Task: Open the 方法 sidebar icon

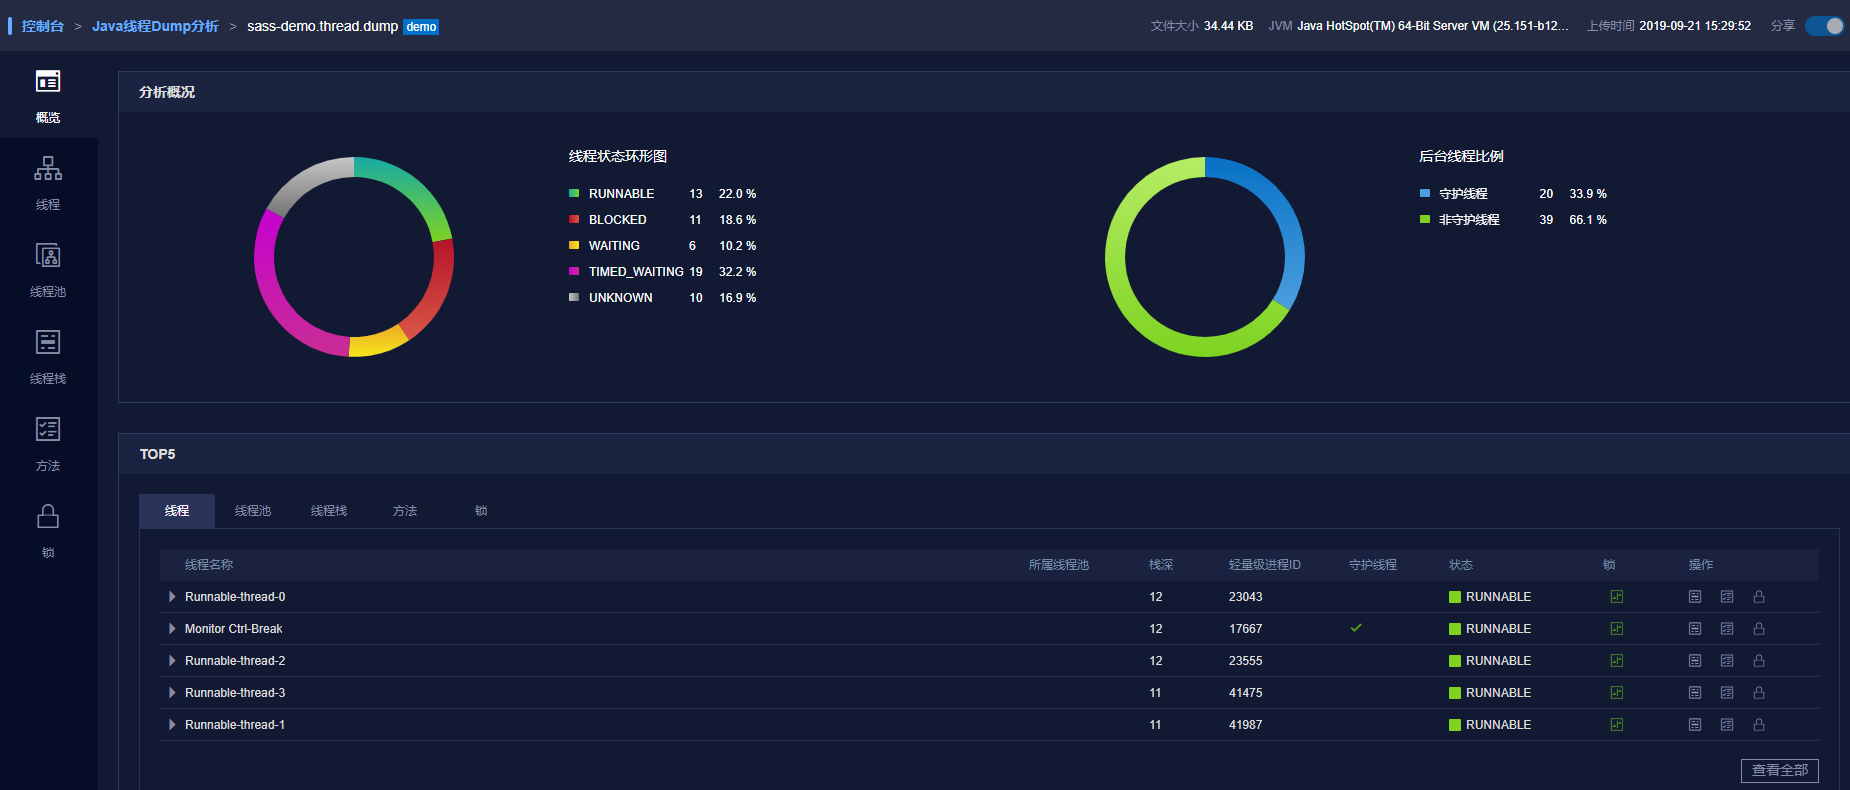Action: click(48, 429)
